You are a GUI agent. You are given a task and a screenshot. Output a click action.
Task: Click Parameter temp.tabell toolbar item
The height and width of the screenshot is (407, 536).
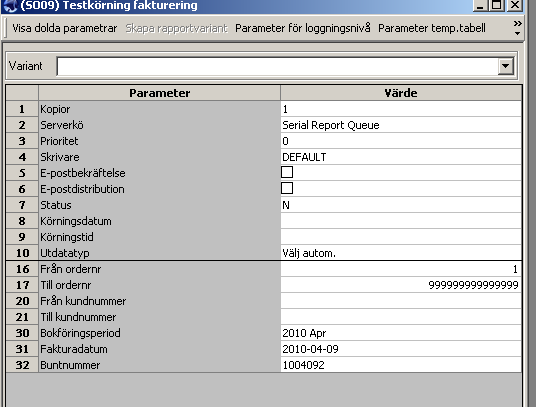432,28
